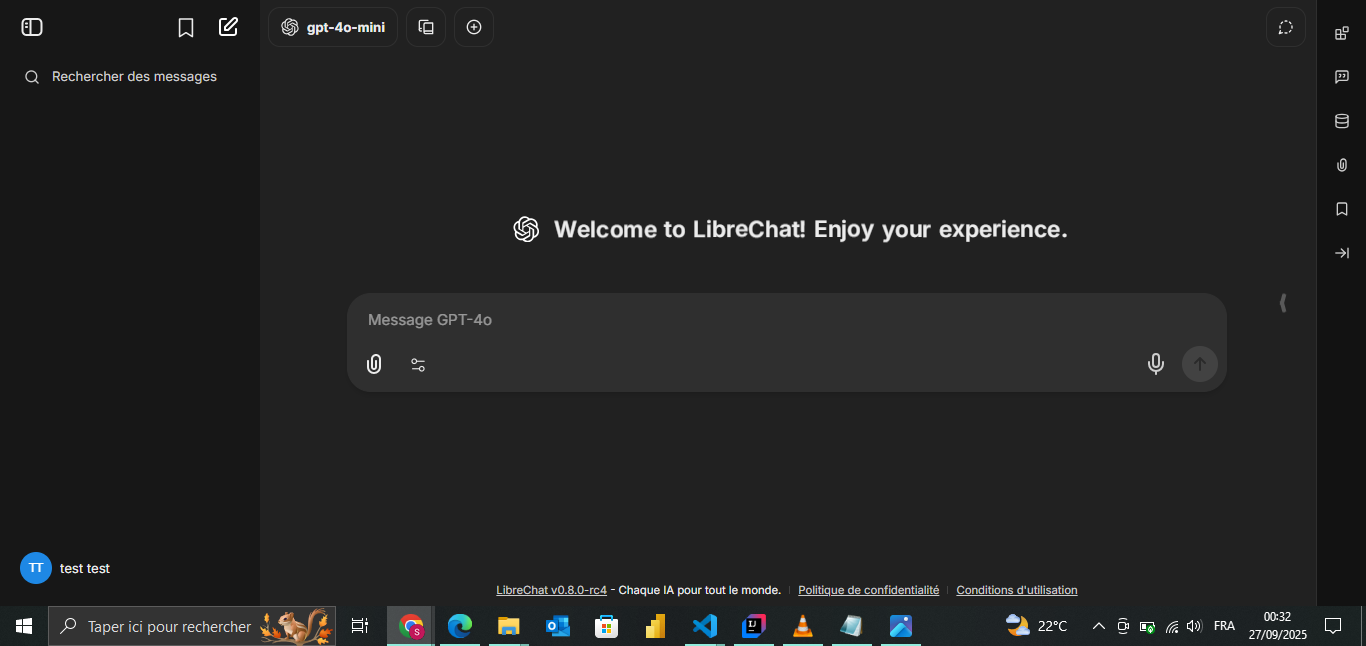Open the tools settings sliders icon

pos(418,365)
